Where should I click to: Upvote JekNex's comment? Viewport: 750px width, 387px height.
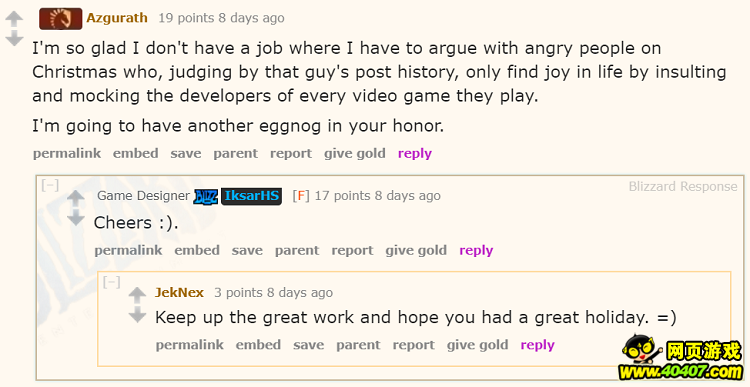tap(137, 295)
